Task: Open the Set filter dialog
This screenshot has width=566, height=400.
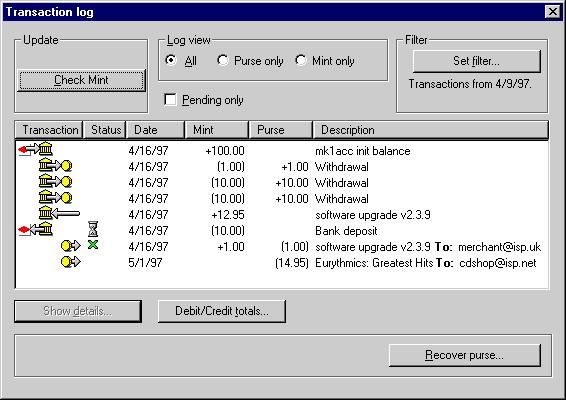Action: tap(476, 61)
